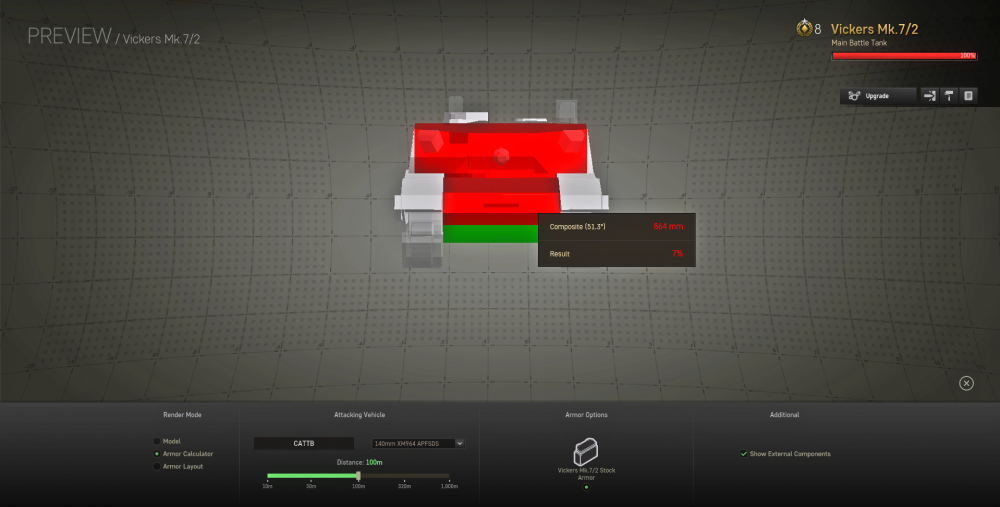
Task: Click the arrow-into-panel icon beside Upgrade
Action: pos(929,96)
